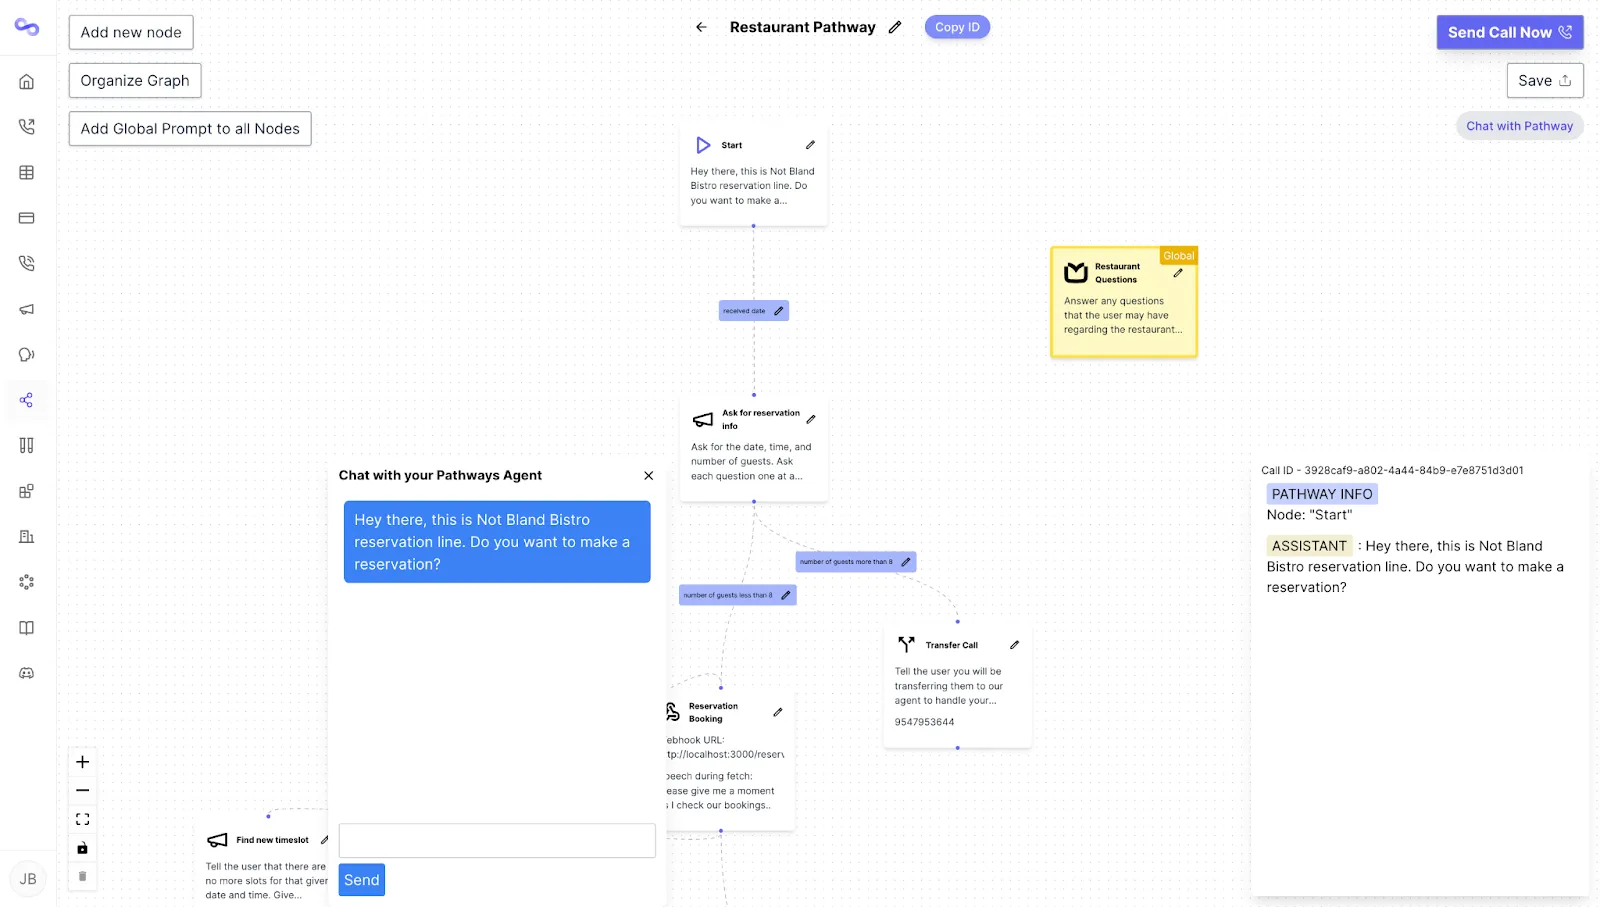Open the book documentation sidebar icon
This screenshot has height=907, width=1600.
[x=27, y=628]
